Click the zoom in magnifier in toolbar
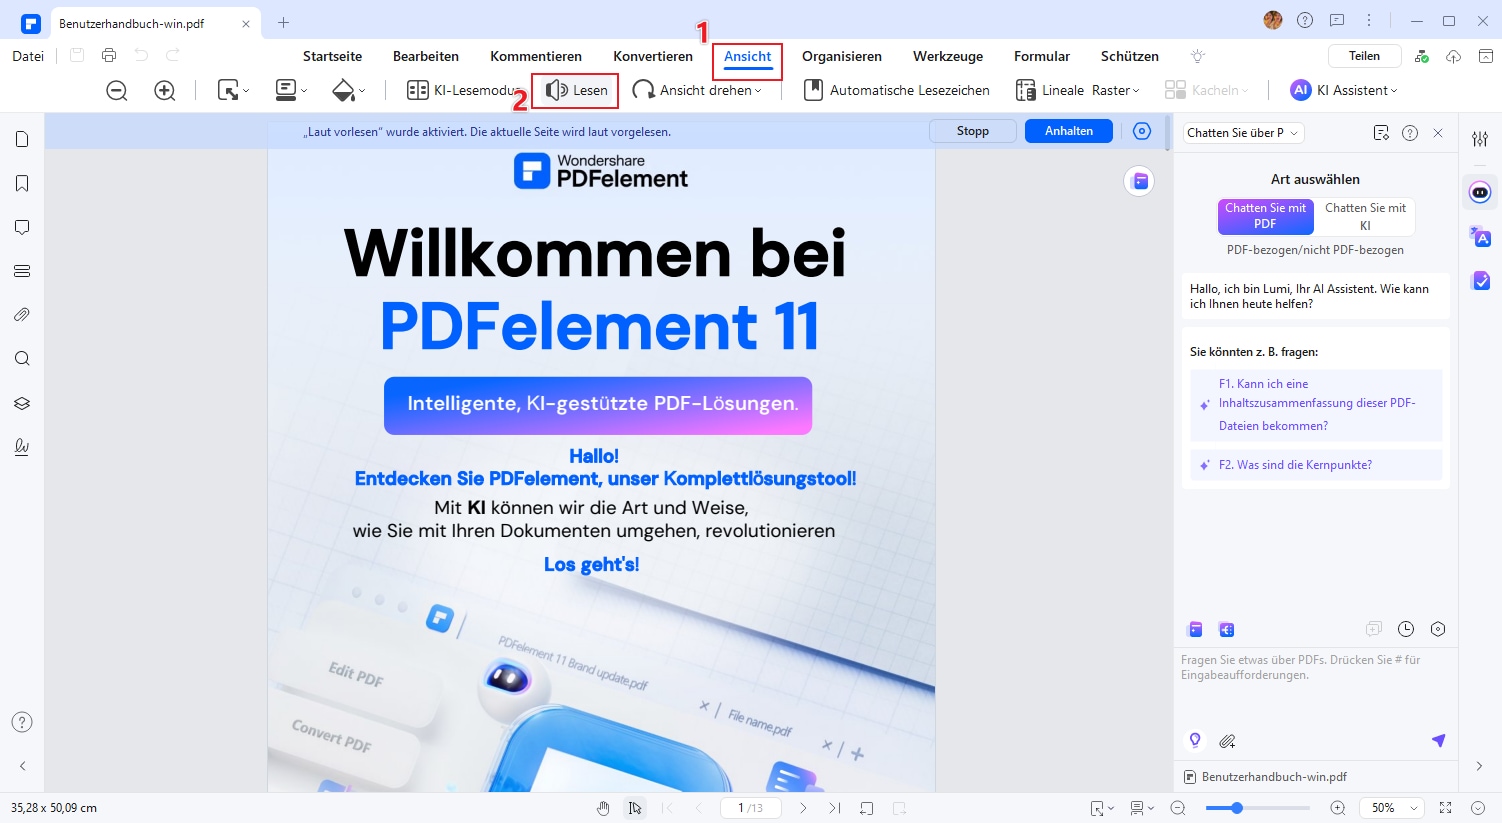 pyautogui.click(x=165, y=91)
